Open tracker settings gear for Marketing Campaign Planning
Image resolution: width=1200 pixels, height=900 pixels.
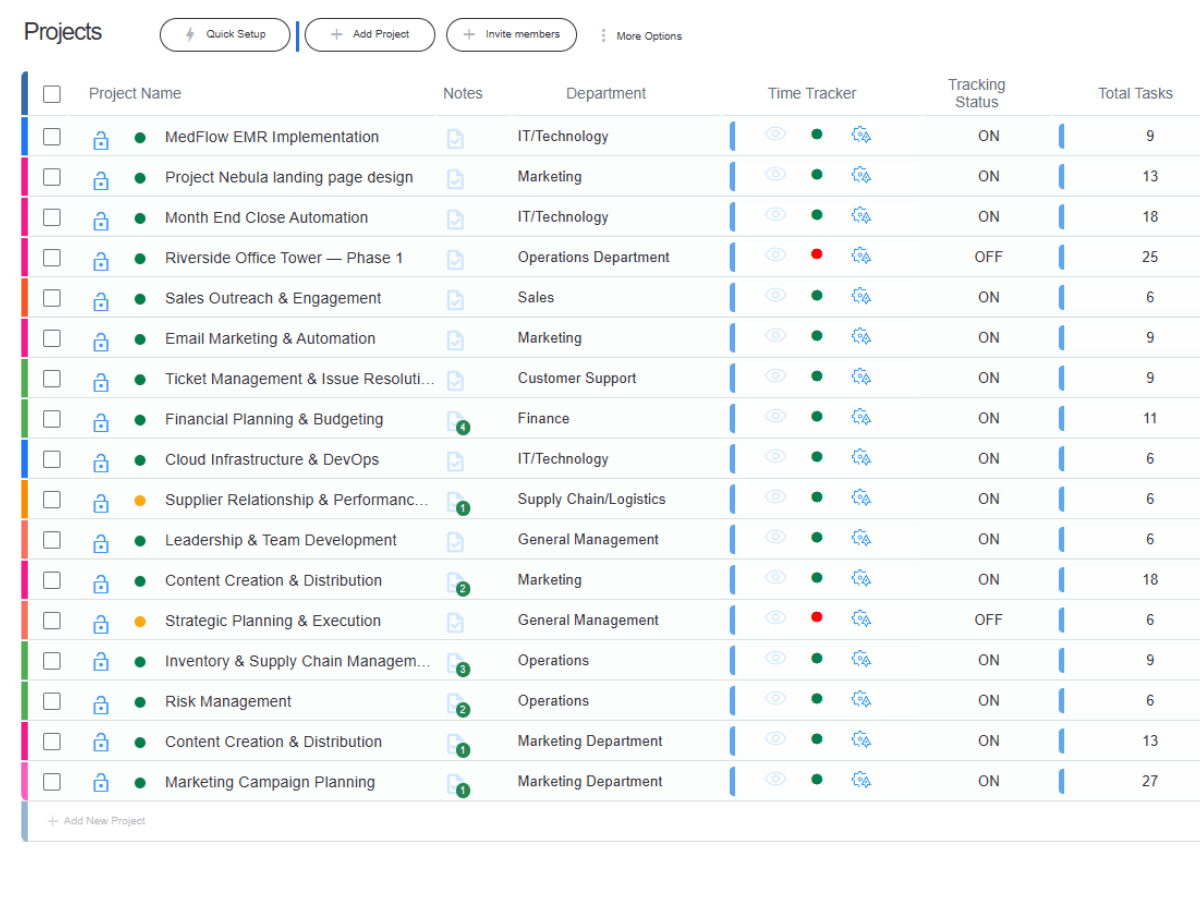861,780
